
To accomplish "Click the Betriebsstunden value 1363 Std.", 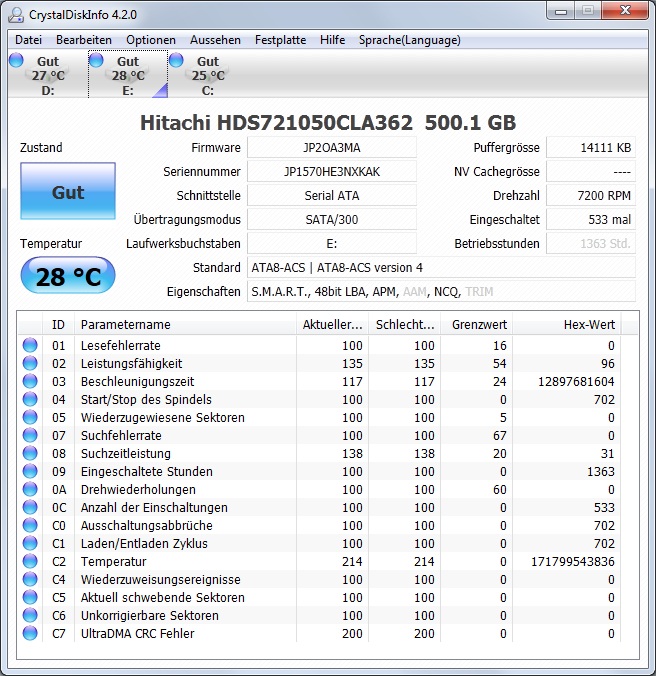I will coord(591,244).
